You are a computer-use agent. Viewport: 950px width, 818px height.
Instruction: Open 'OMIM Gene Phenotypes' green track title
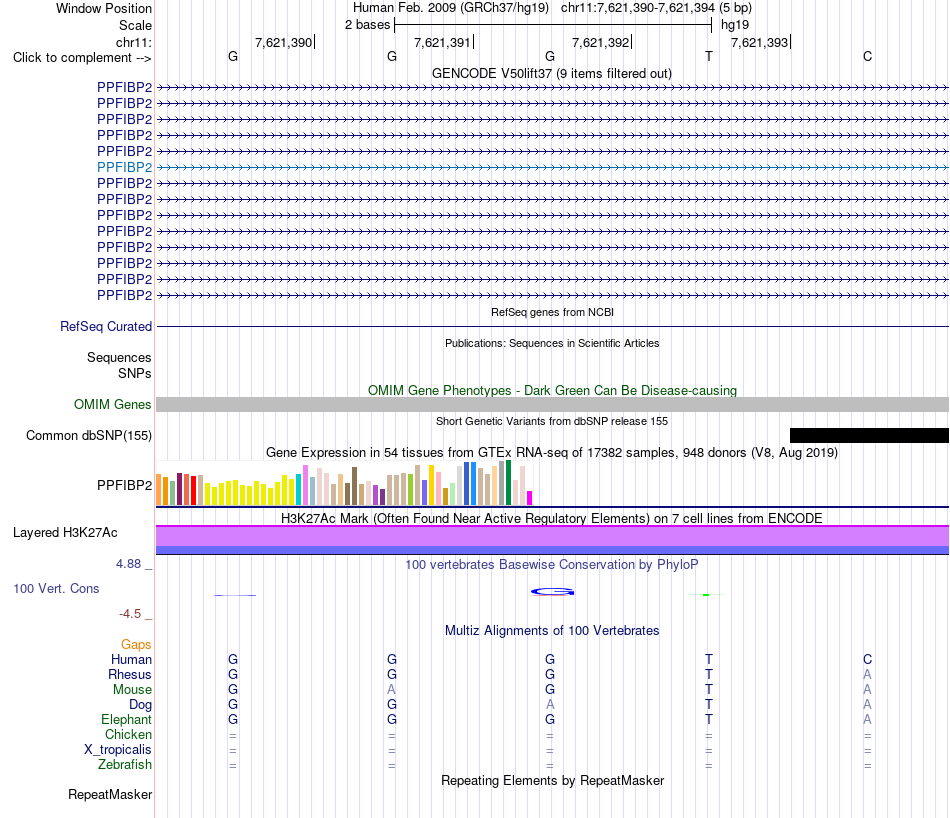[552, 390]
